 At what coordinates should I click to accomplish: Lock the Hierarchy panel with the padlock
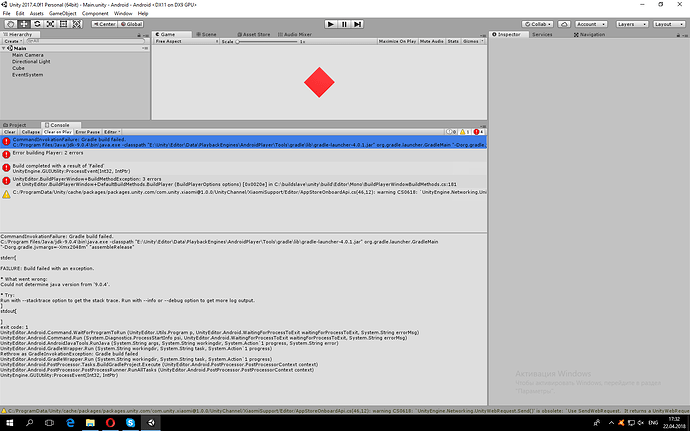point(139,35)
